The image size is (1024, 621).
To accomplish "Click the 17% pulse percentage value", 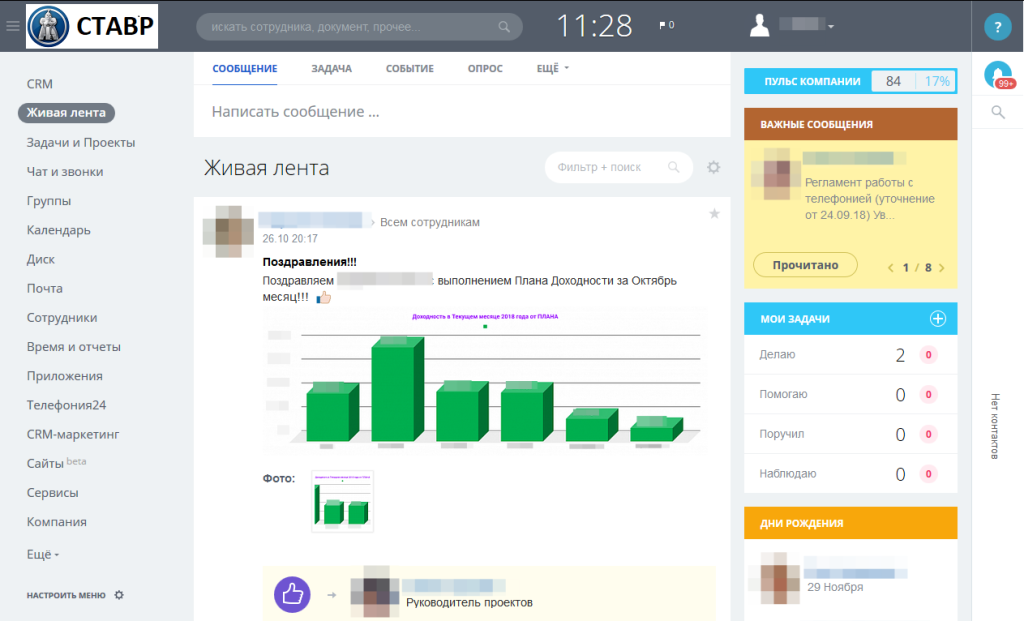I will pyautogui.click(x=936, y=81).
